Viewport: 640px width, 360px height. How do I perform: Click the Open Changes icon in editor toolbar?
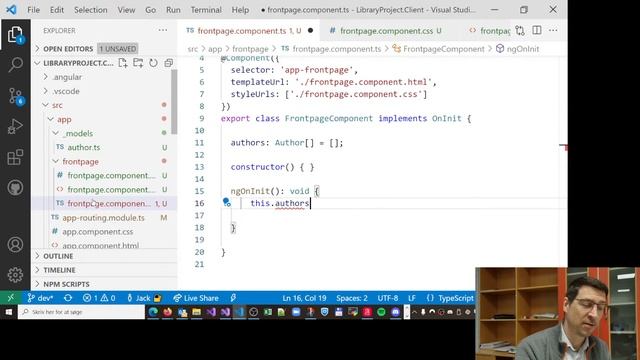[520, 31]
